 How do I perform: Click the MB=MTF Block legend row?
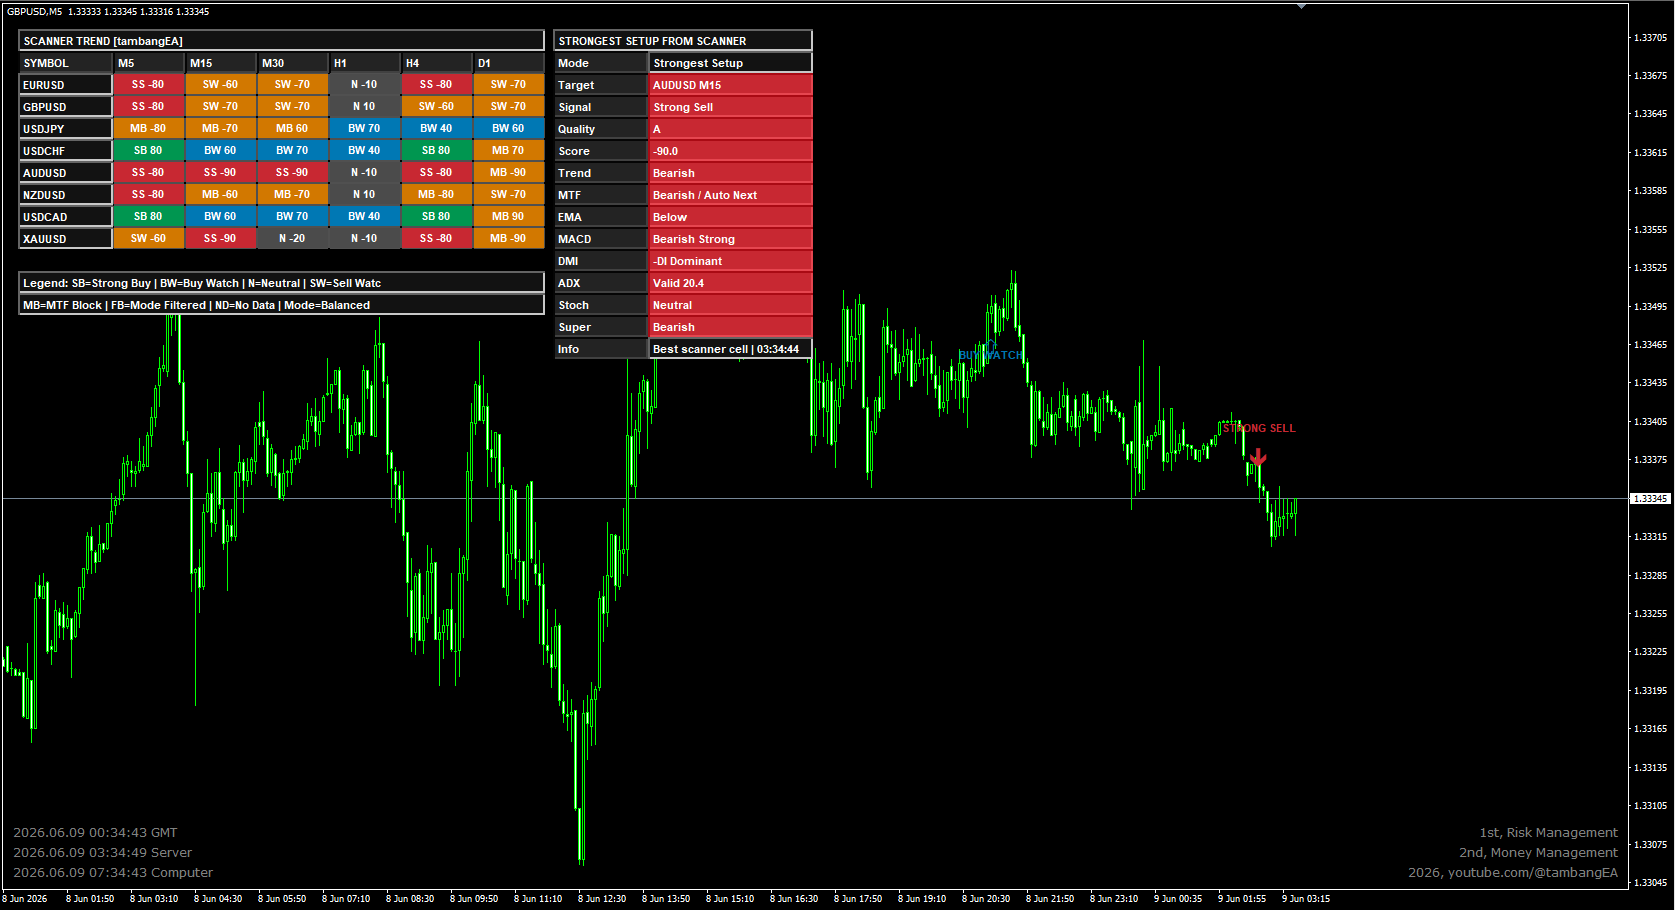pos(281,305)
